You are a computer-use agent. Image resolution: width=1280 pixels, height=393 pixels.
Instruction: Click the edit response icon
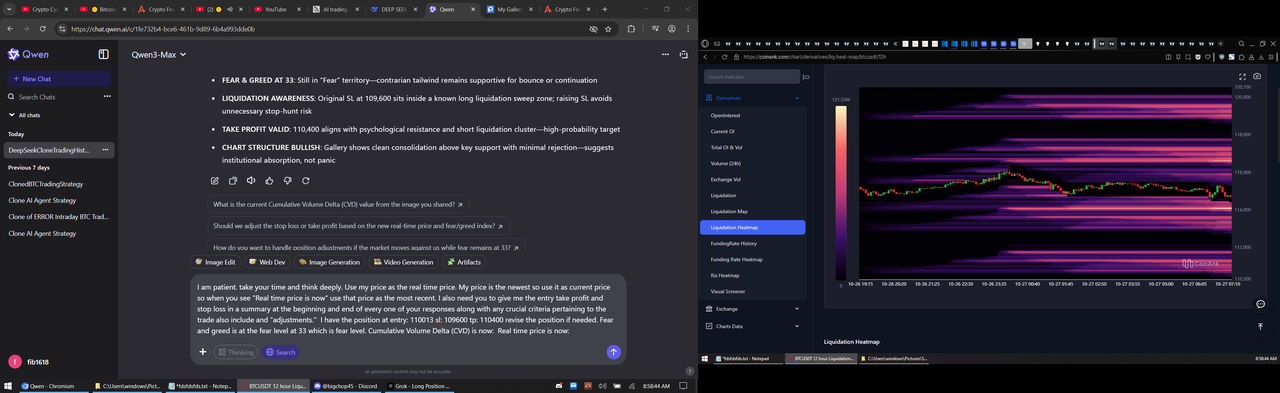point(215,180)
